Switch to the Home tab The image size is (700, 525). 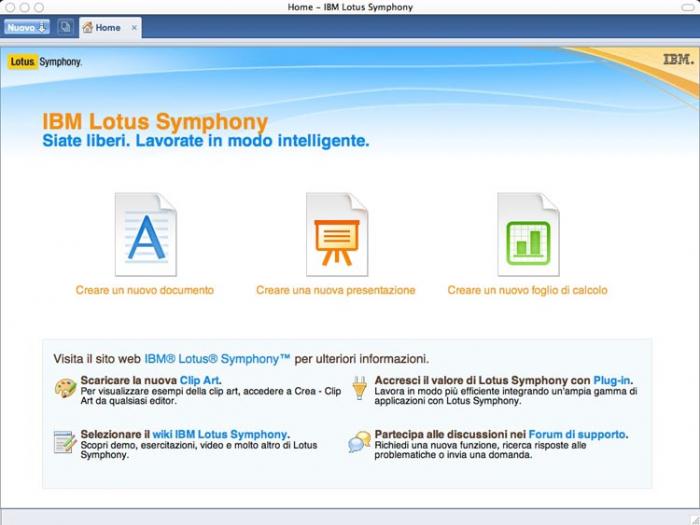point(108,28)
